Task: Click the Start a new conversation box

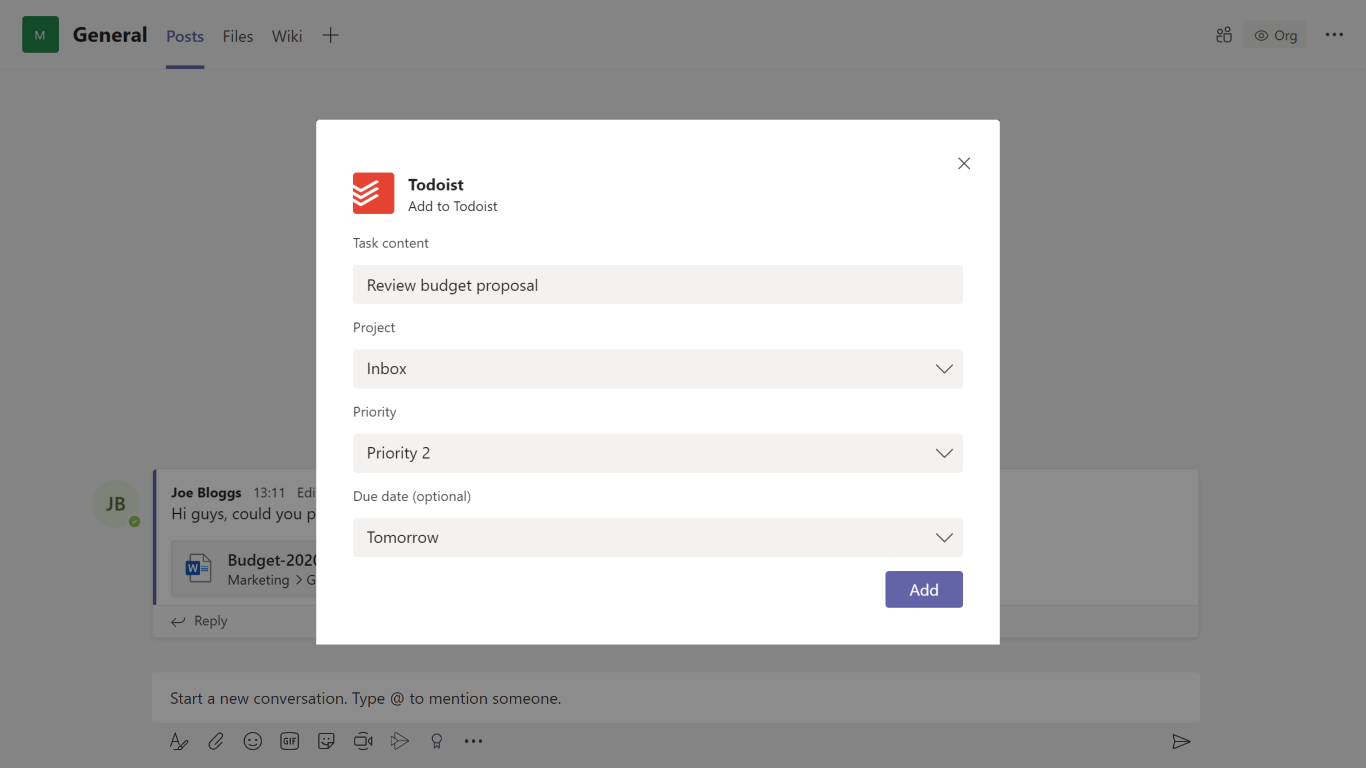Action: [x=675, y=698]
